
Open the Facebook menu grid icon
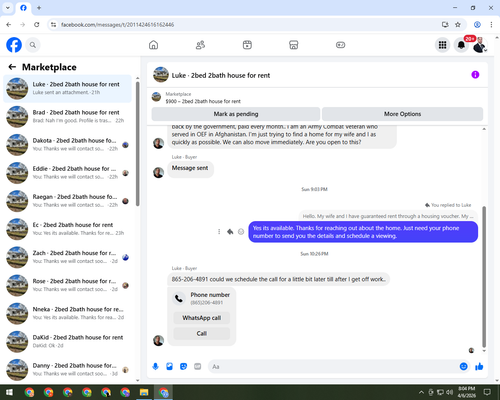(442, 45)
